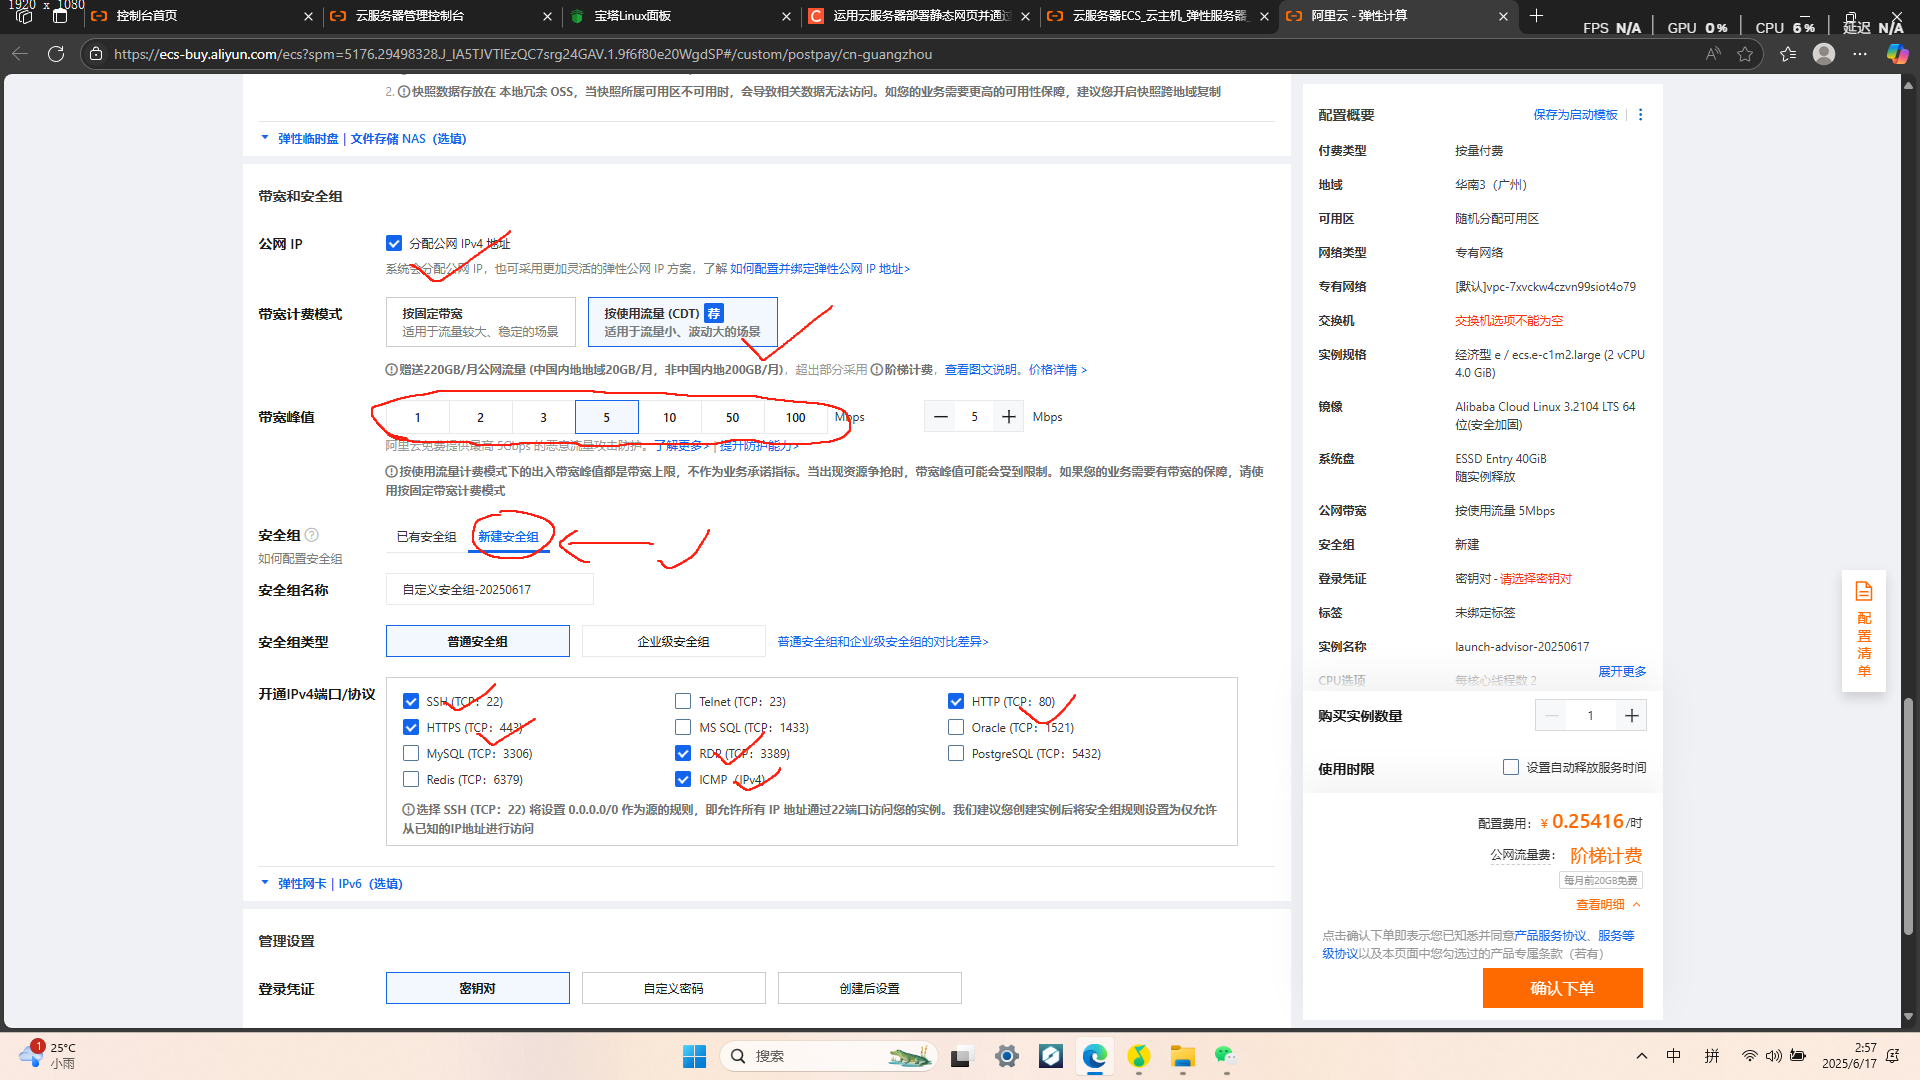Screen dimensions: 1920x1080
Task: Decrease bandwidth peak with the minus stepper
Action: (940, 417)
